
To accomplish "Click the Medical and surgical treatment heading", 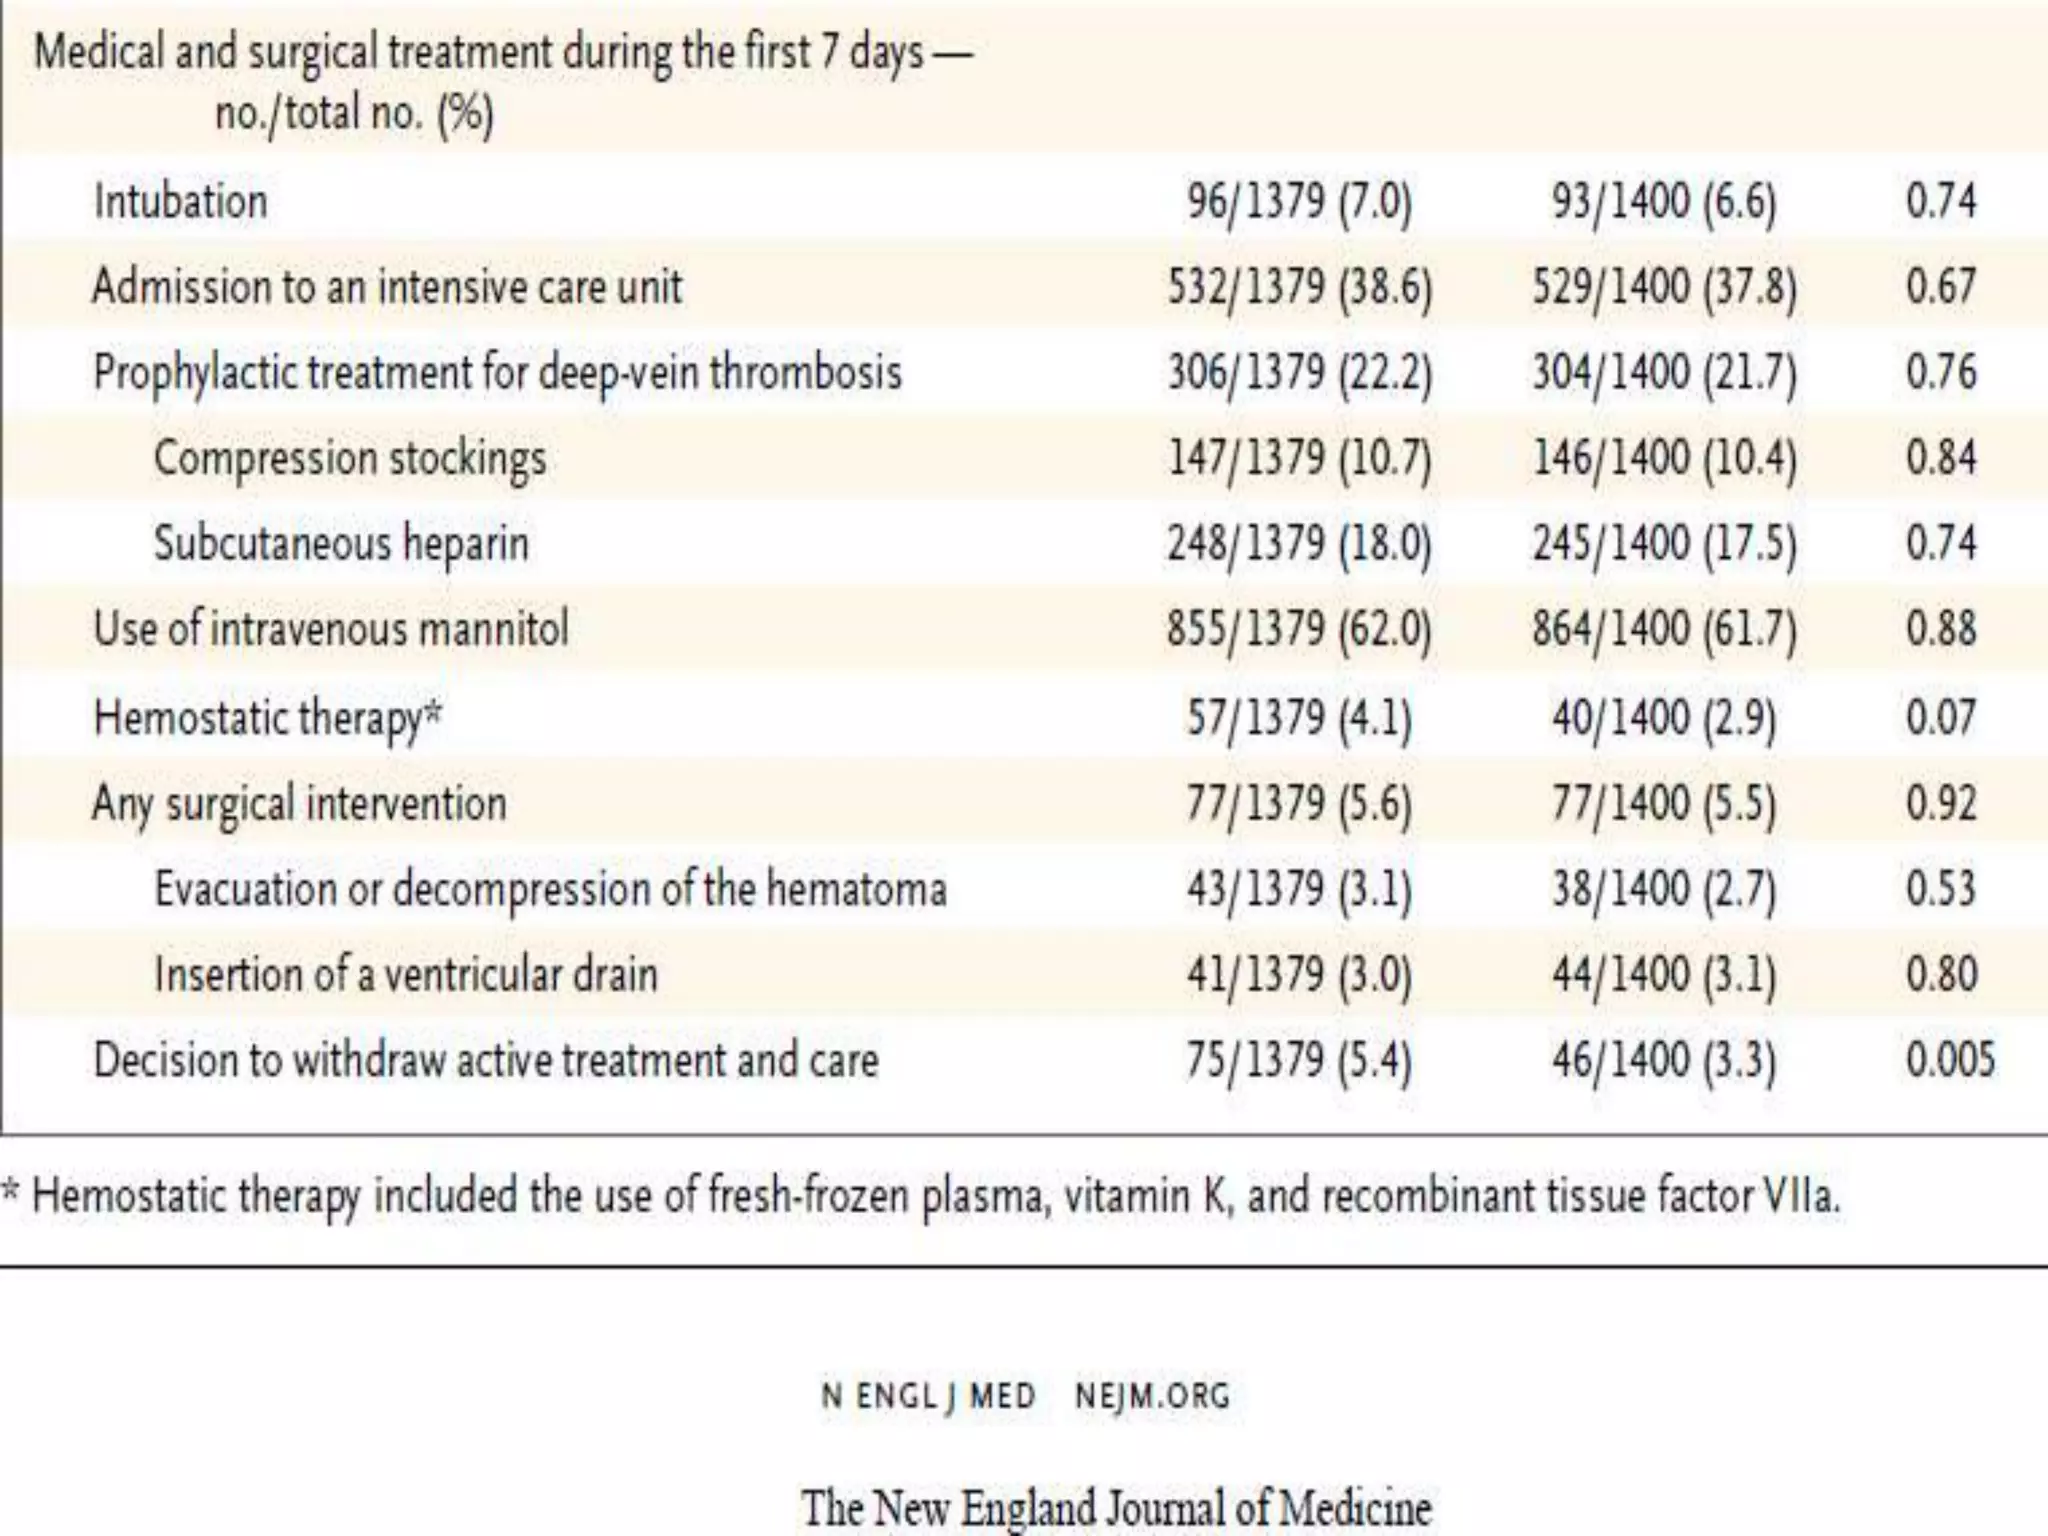I will click(x=503, y=82).
